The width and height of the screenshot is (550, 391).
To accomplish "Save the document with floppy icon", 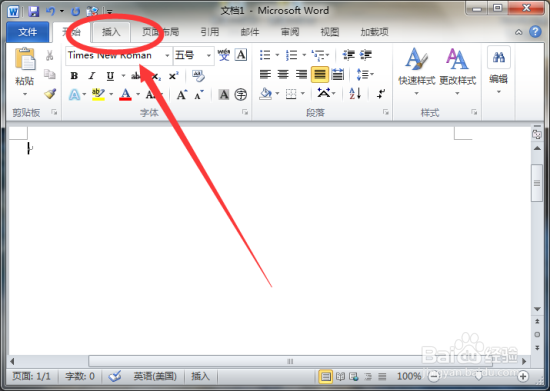I will pos(34,11).
